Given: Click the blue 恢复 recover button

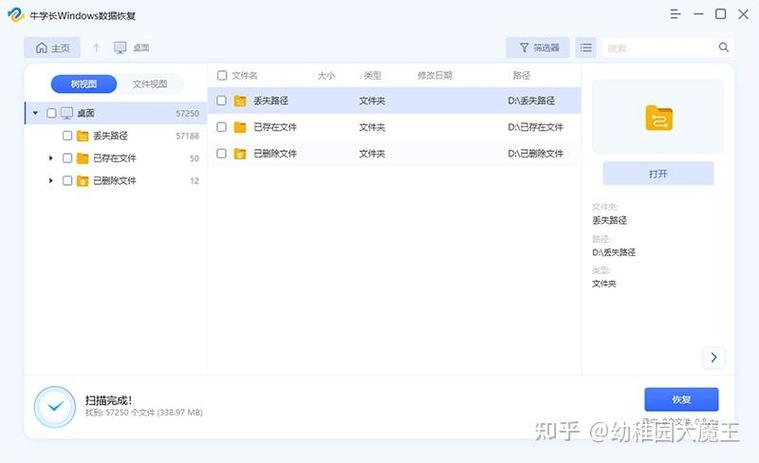Looking at the screenshot, I should pos(682,400).
